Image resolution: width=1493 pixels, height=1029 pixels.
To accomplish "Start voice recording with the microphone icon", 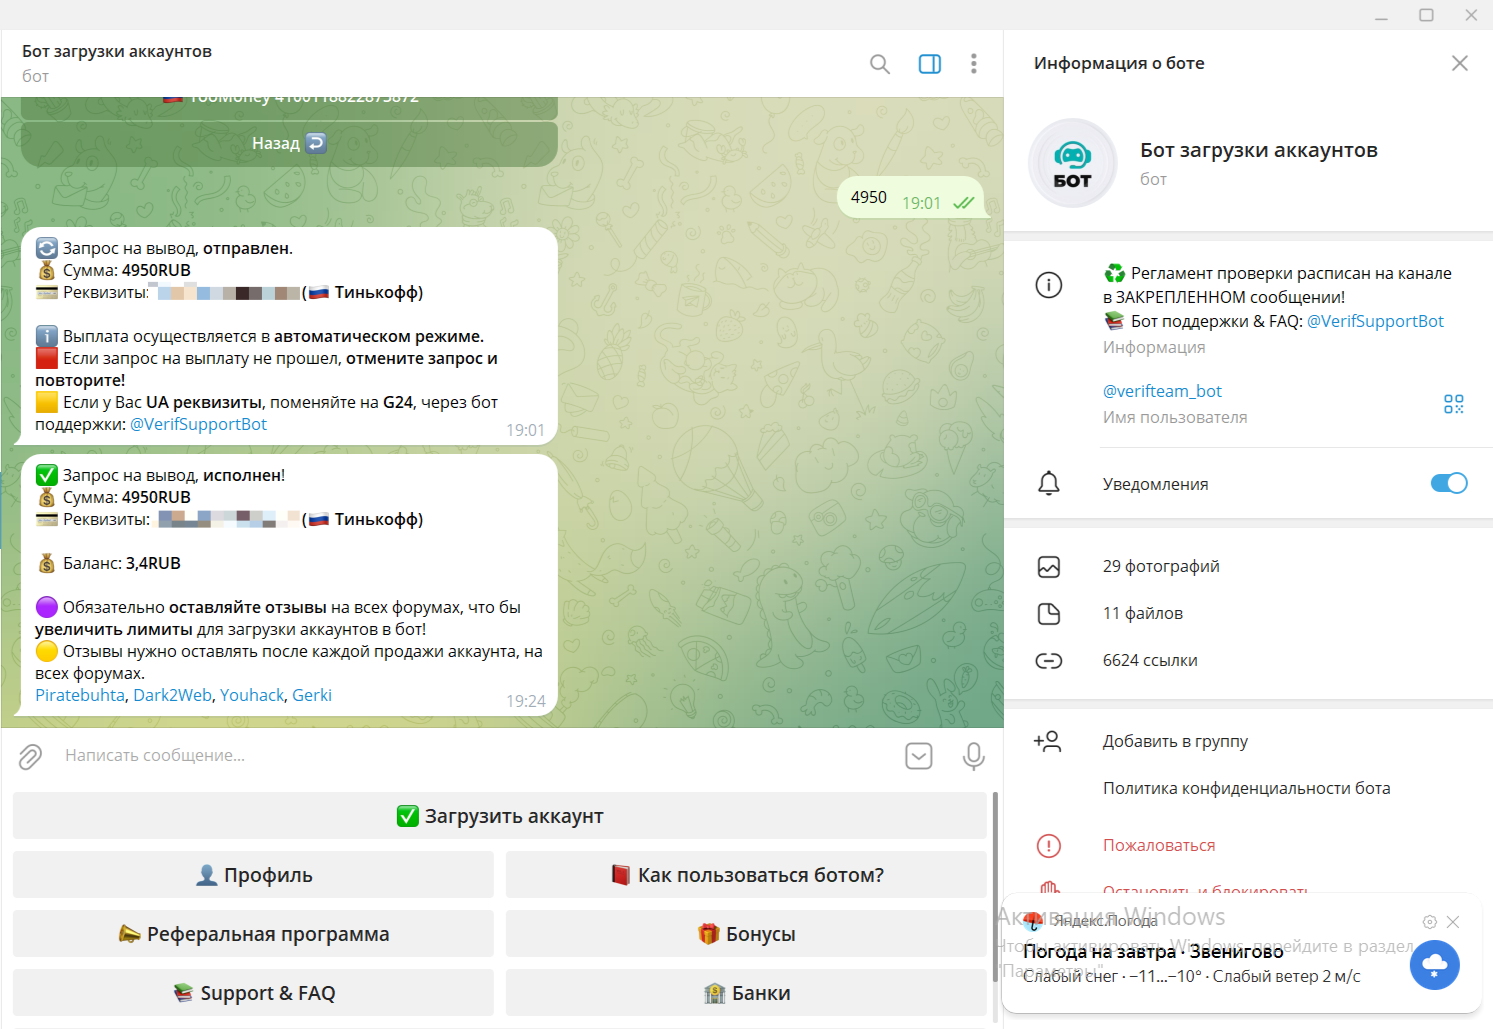I will pyautogui.click(x=973, y=756).
